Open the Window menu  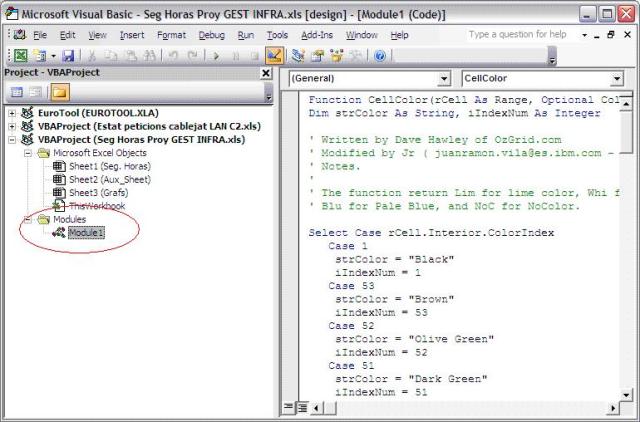(x=362, y=35)
